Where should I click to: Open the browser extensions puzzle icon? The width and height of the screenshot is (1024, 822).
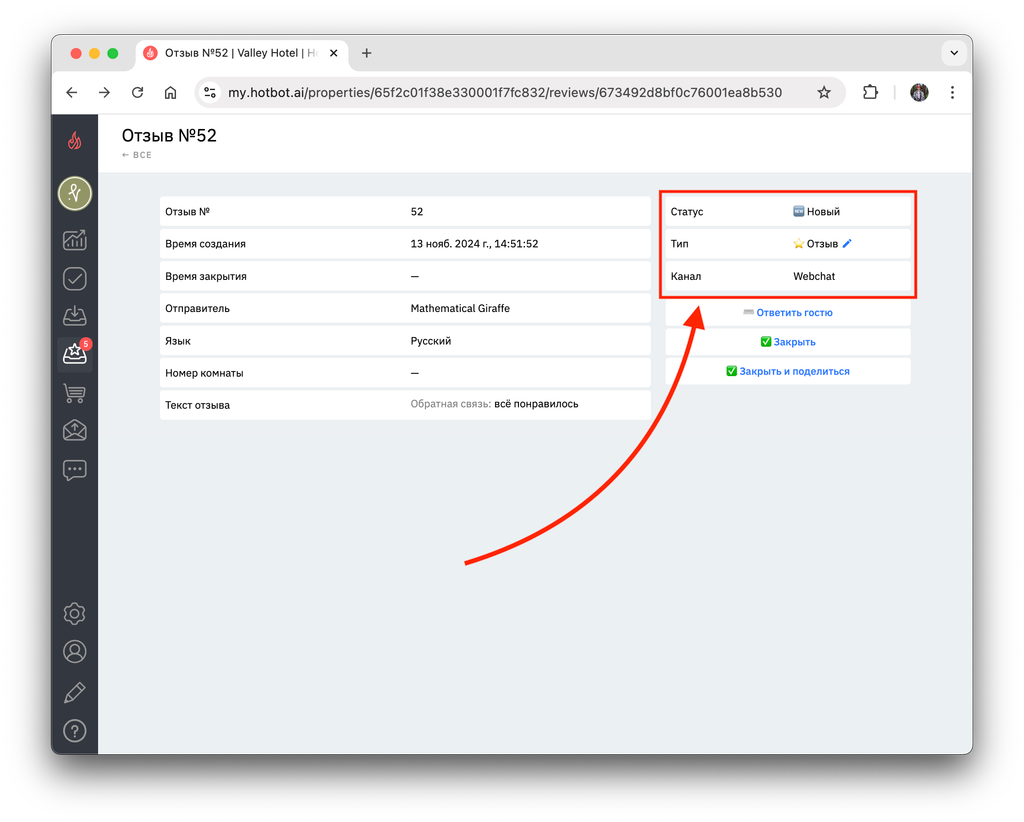pyautogui.click(x=870, y=93)
